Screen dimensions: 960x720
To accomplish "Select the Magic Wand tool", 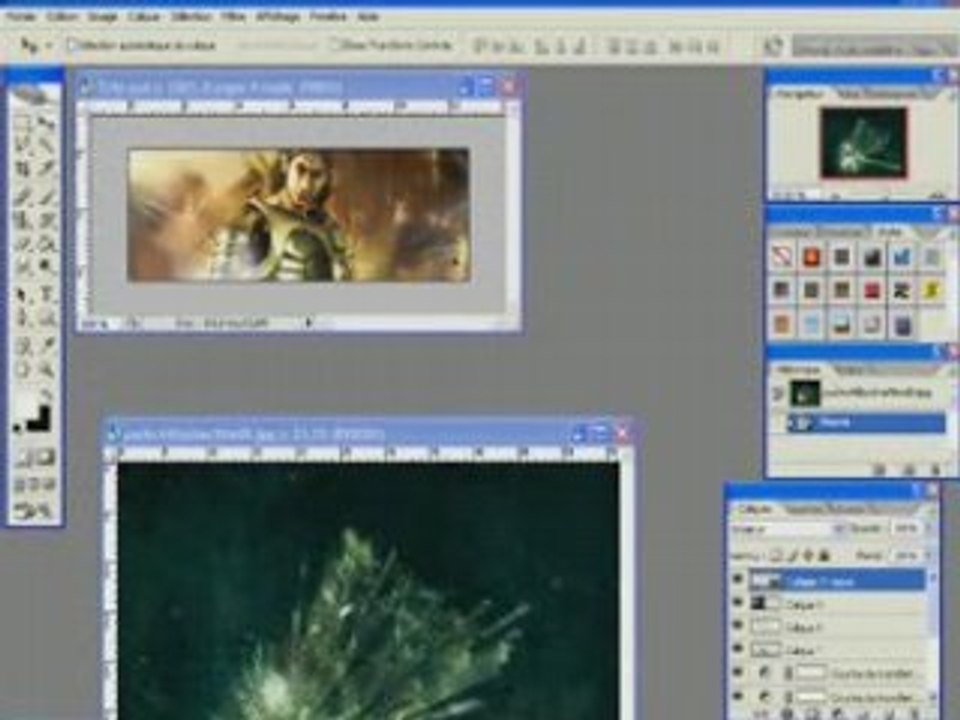I will 46,145.
